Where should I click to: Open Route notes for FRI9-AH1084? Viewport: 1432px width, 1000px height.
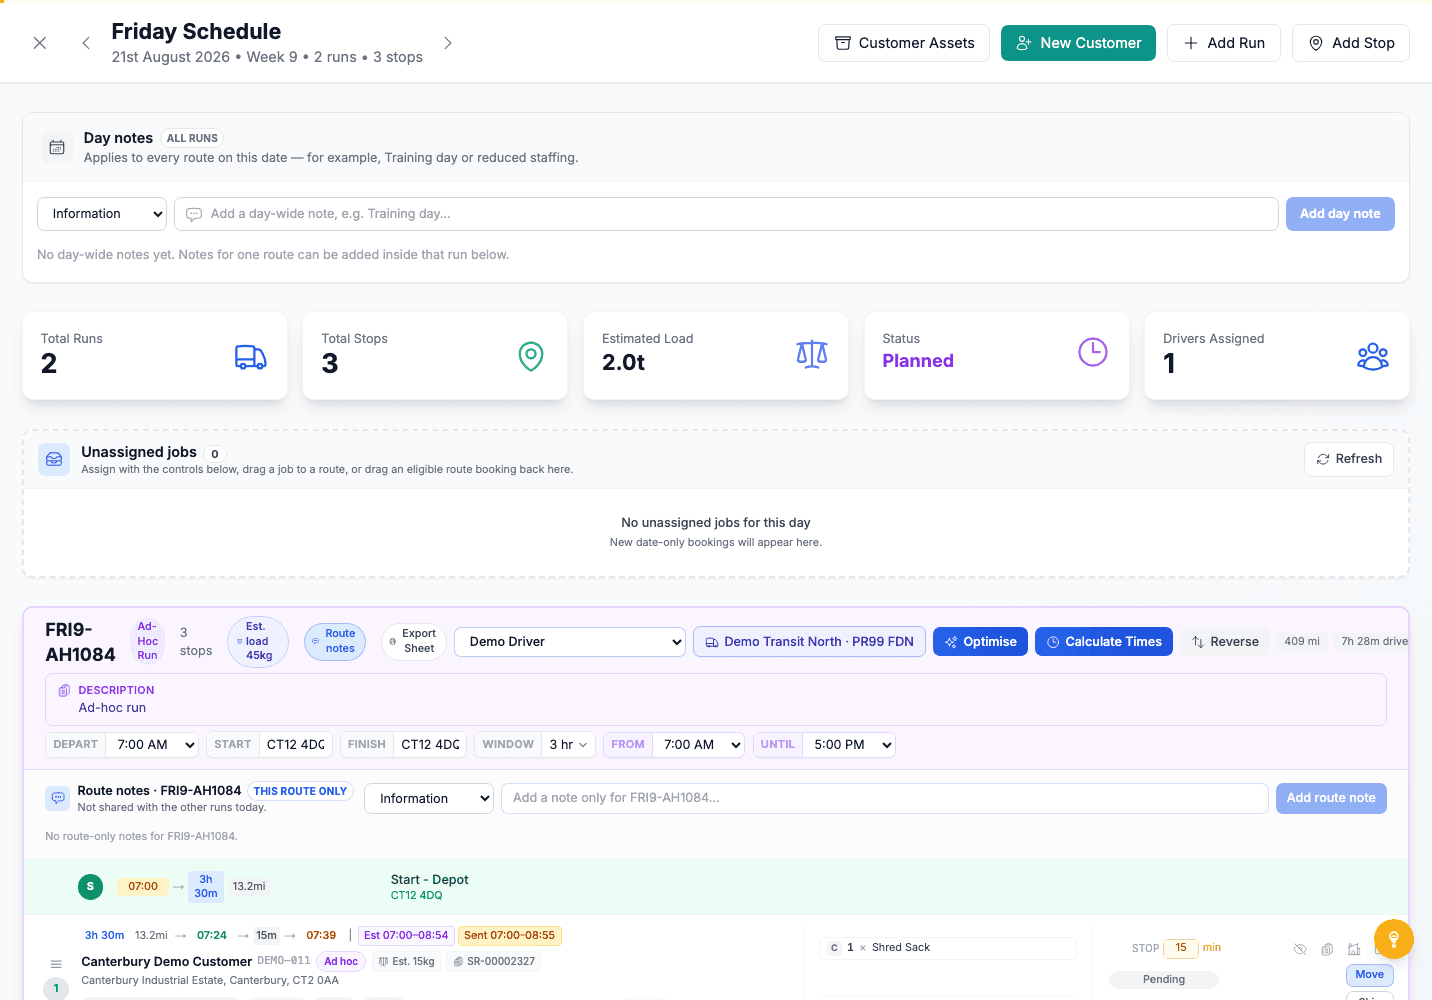[x=334, y=642]
